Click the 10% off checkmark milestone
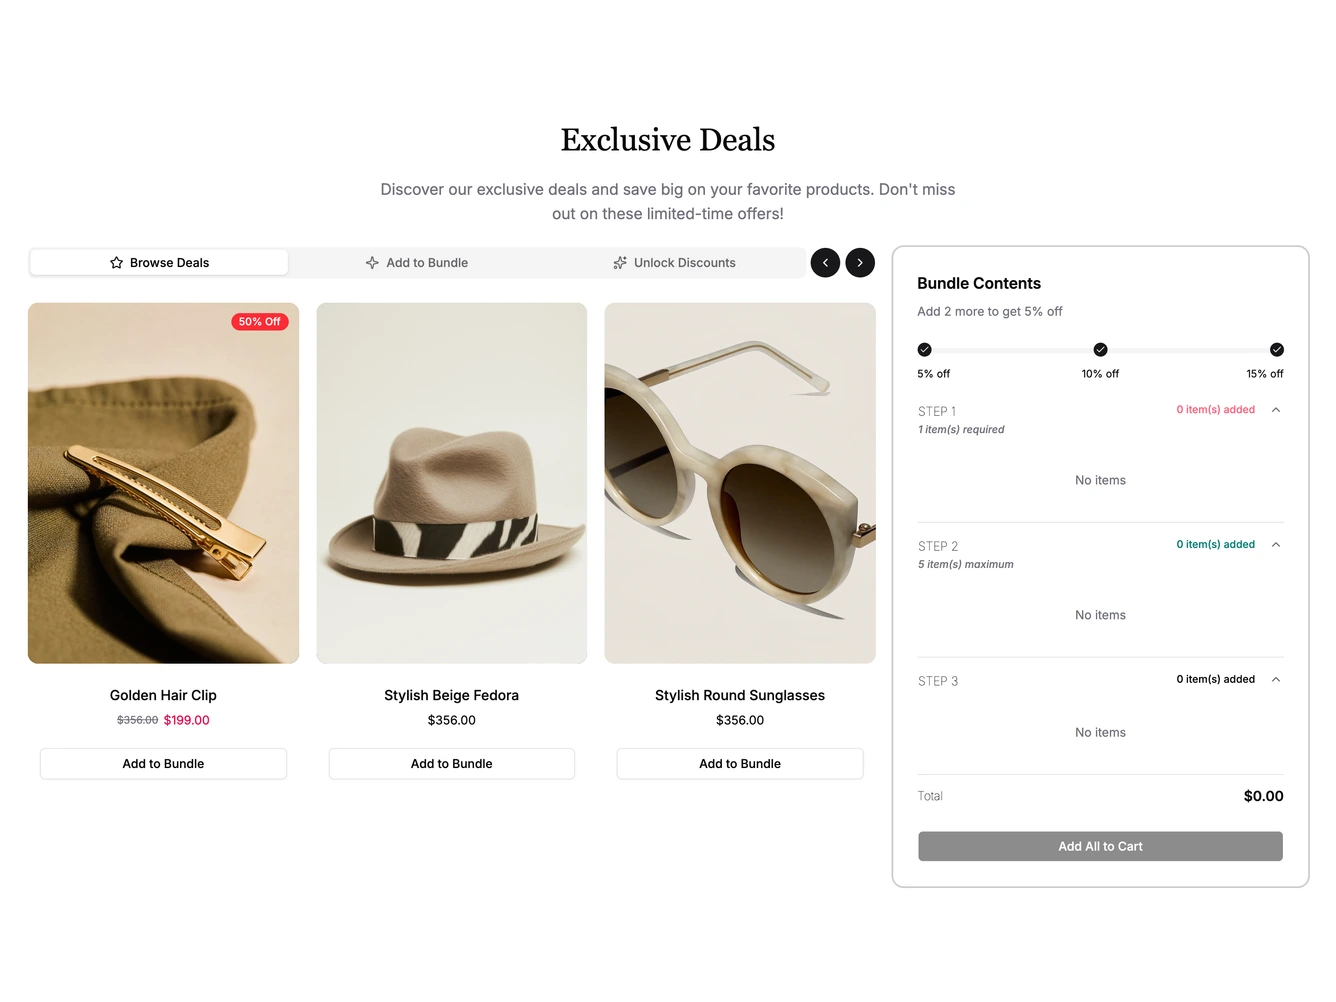Image resolution: width=1336 pixels, height=1002 pixels. click(1101, 350)
